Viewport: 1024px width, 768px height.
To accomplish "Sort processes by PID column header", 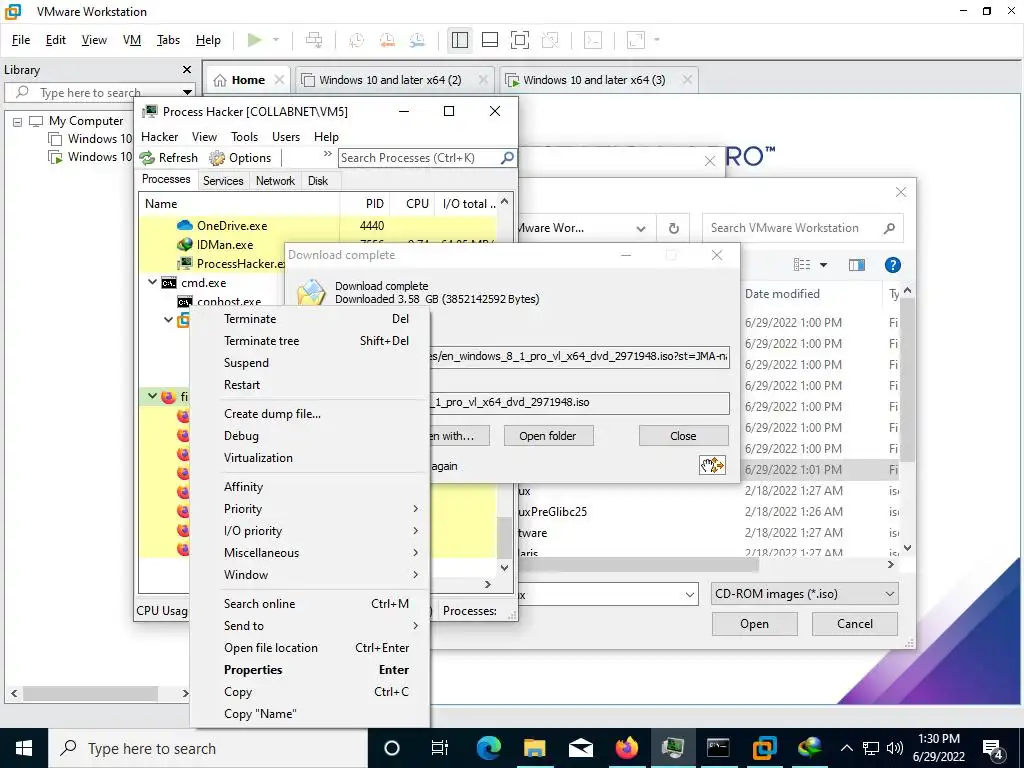I will coord(365,204).
